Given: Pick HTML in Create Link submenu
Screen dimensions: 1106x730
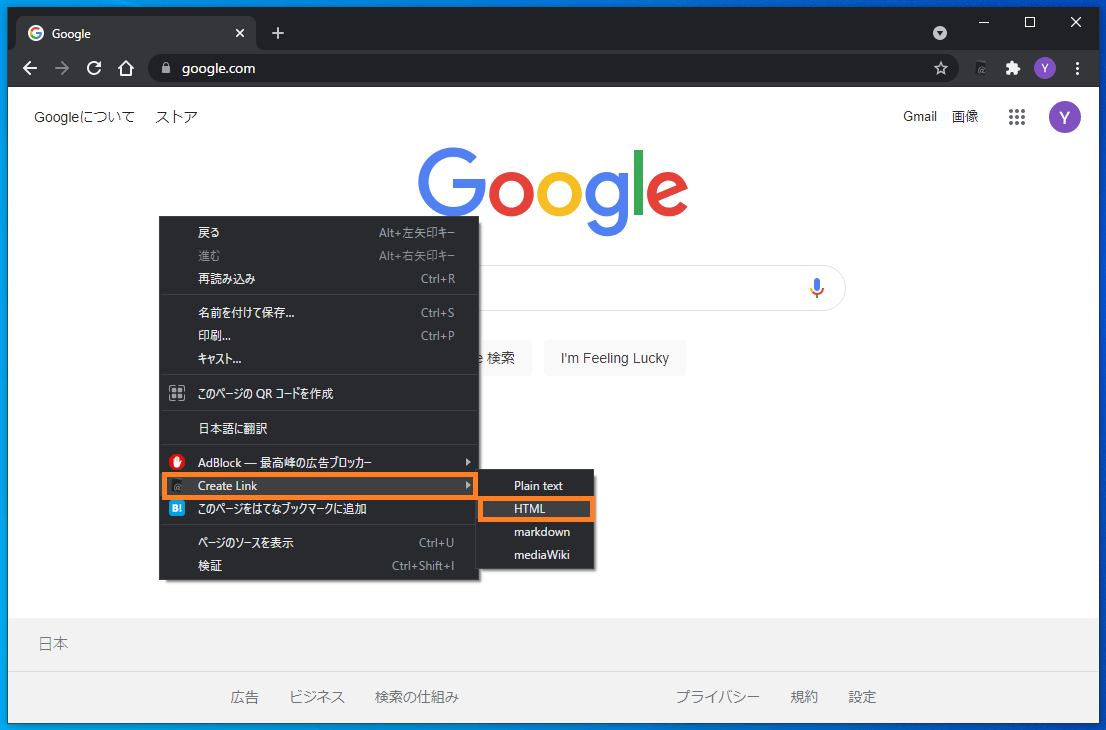Looking at the screenshot, I should 536,509.
